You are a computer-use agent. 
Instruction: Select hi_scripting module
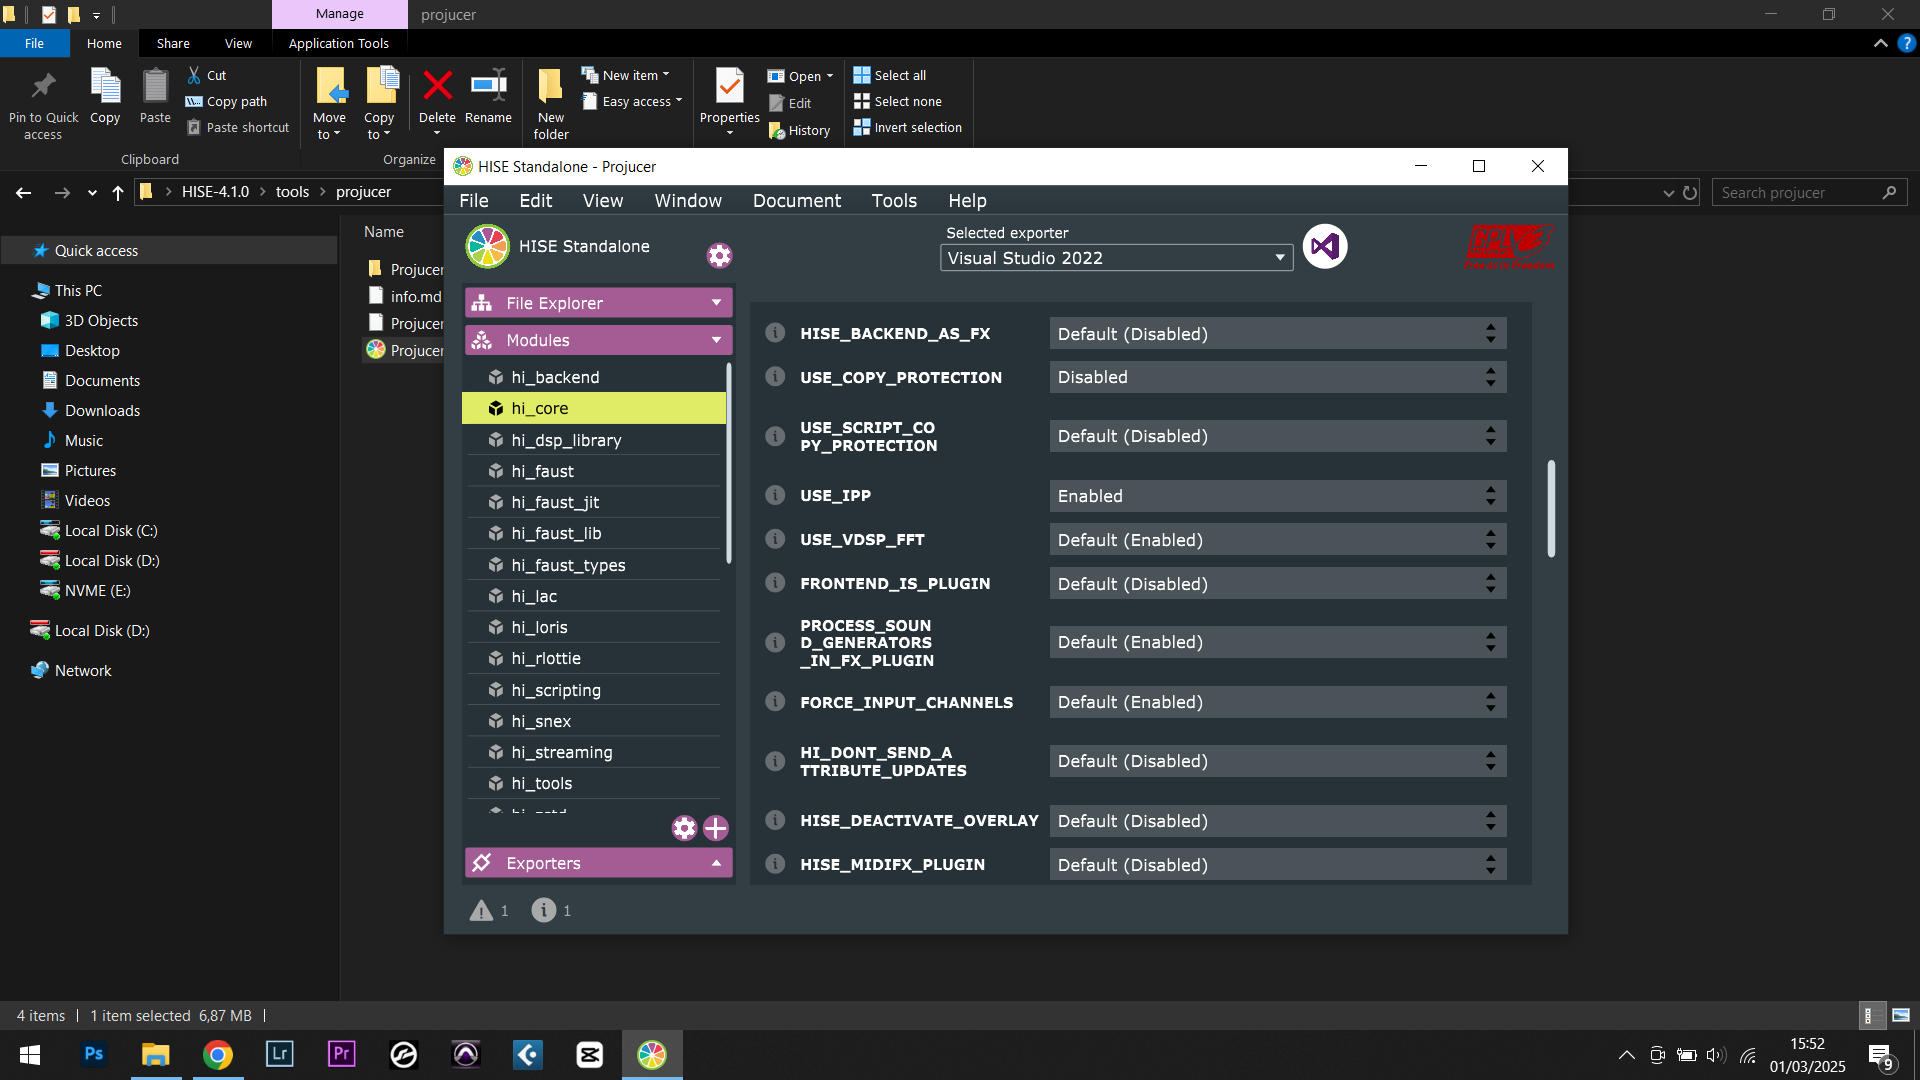click(x=594, y=690)
